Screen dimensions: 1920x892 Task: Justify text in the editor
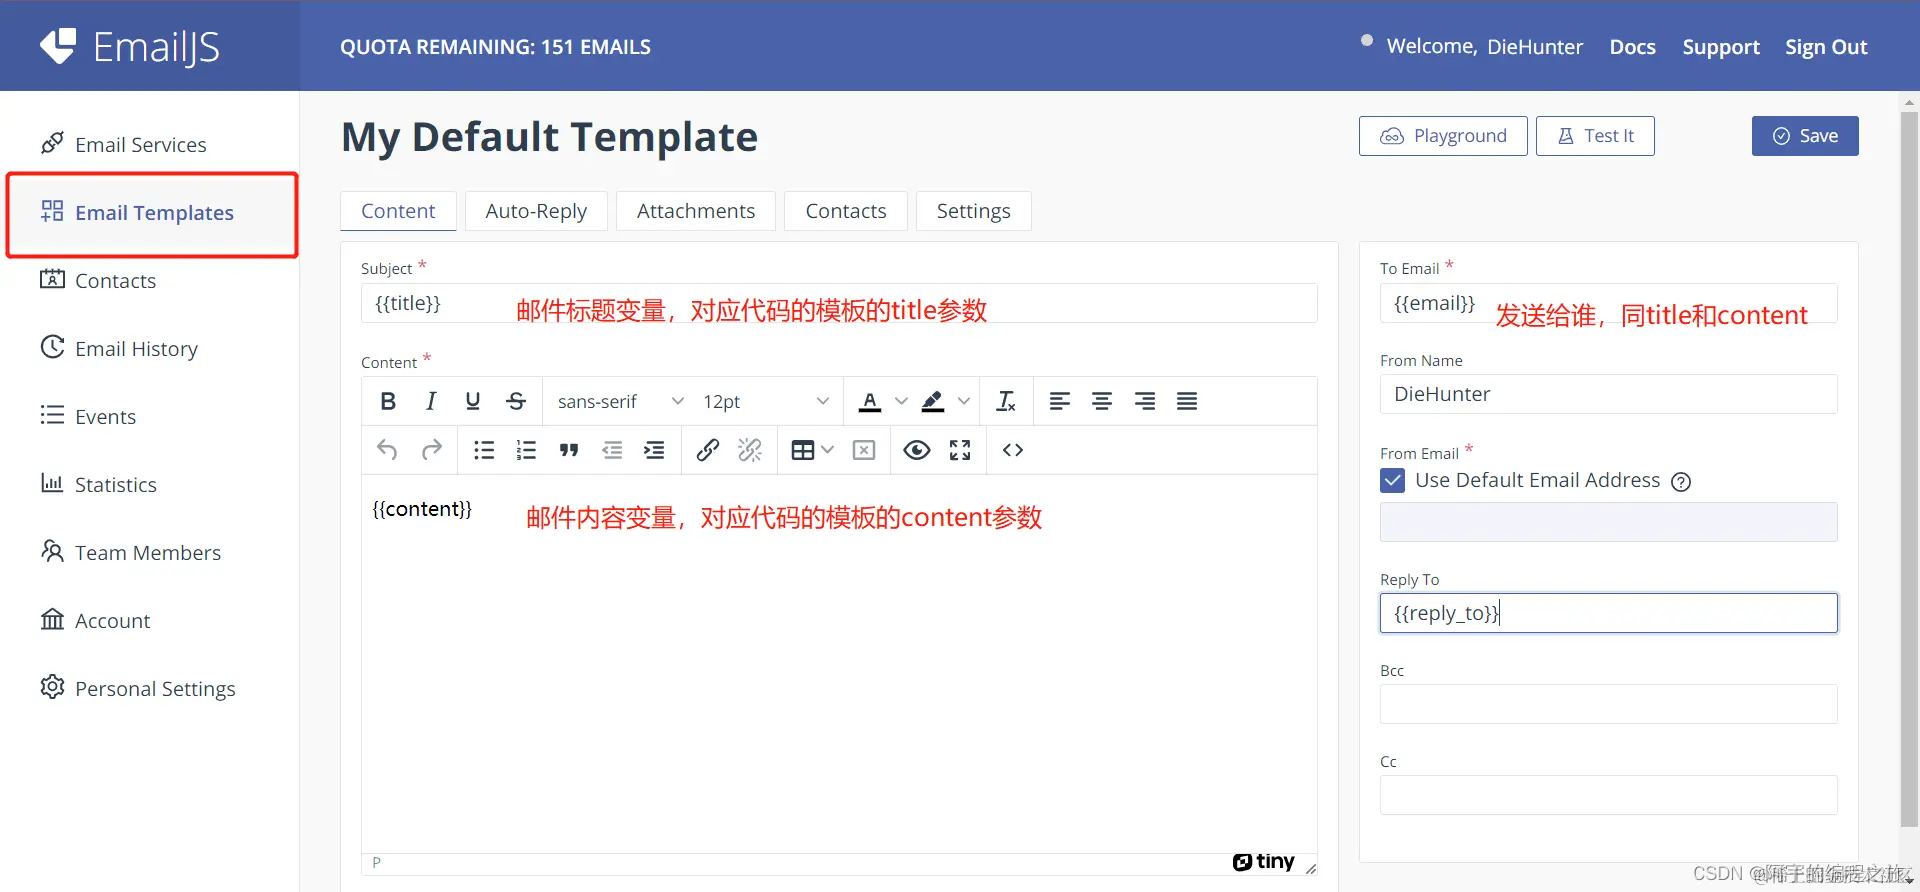tap(1187, 401)
